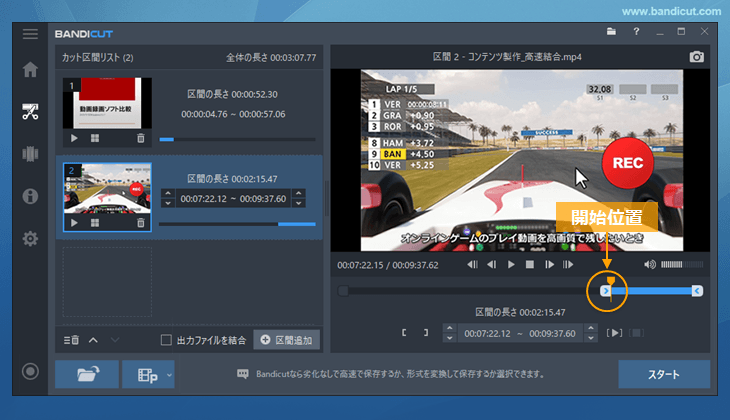Open the hamburger menu
Viewport: 730px width, 420px height.
(x=30, y=34)
